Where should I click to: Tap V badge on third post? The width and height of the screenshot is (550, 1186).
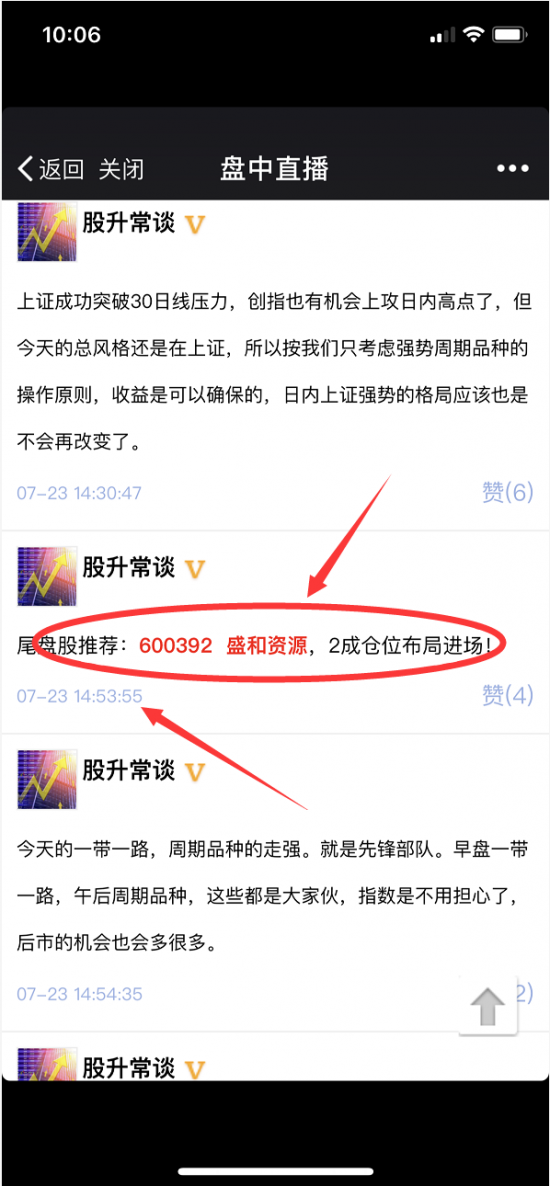click(x=196, y=771)
